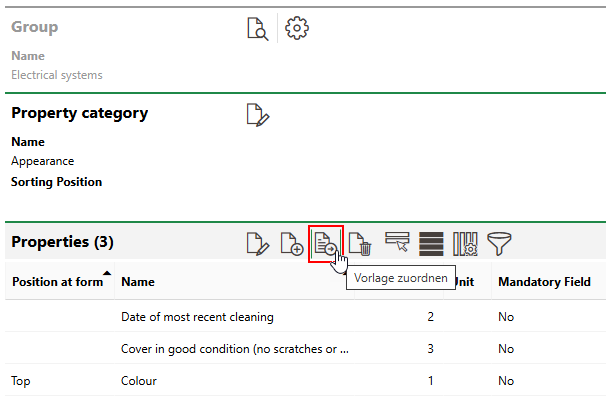Click the sort arrow beside Position at form
The height and width of the screenshot is (415, 606).
(107, 275)
